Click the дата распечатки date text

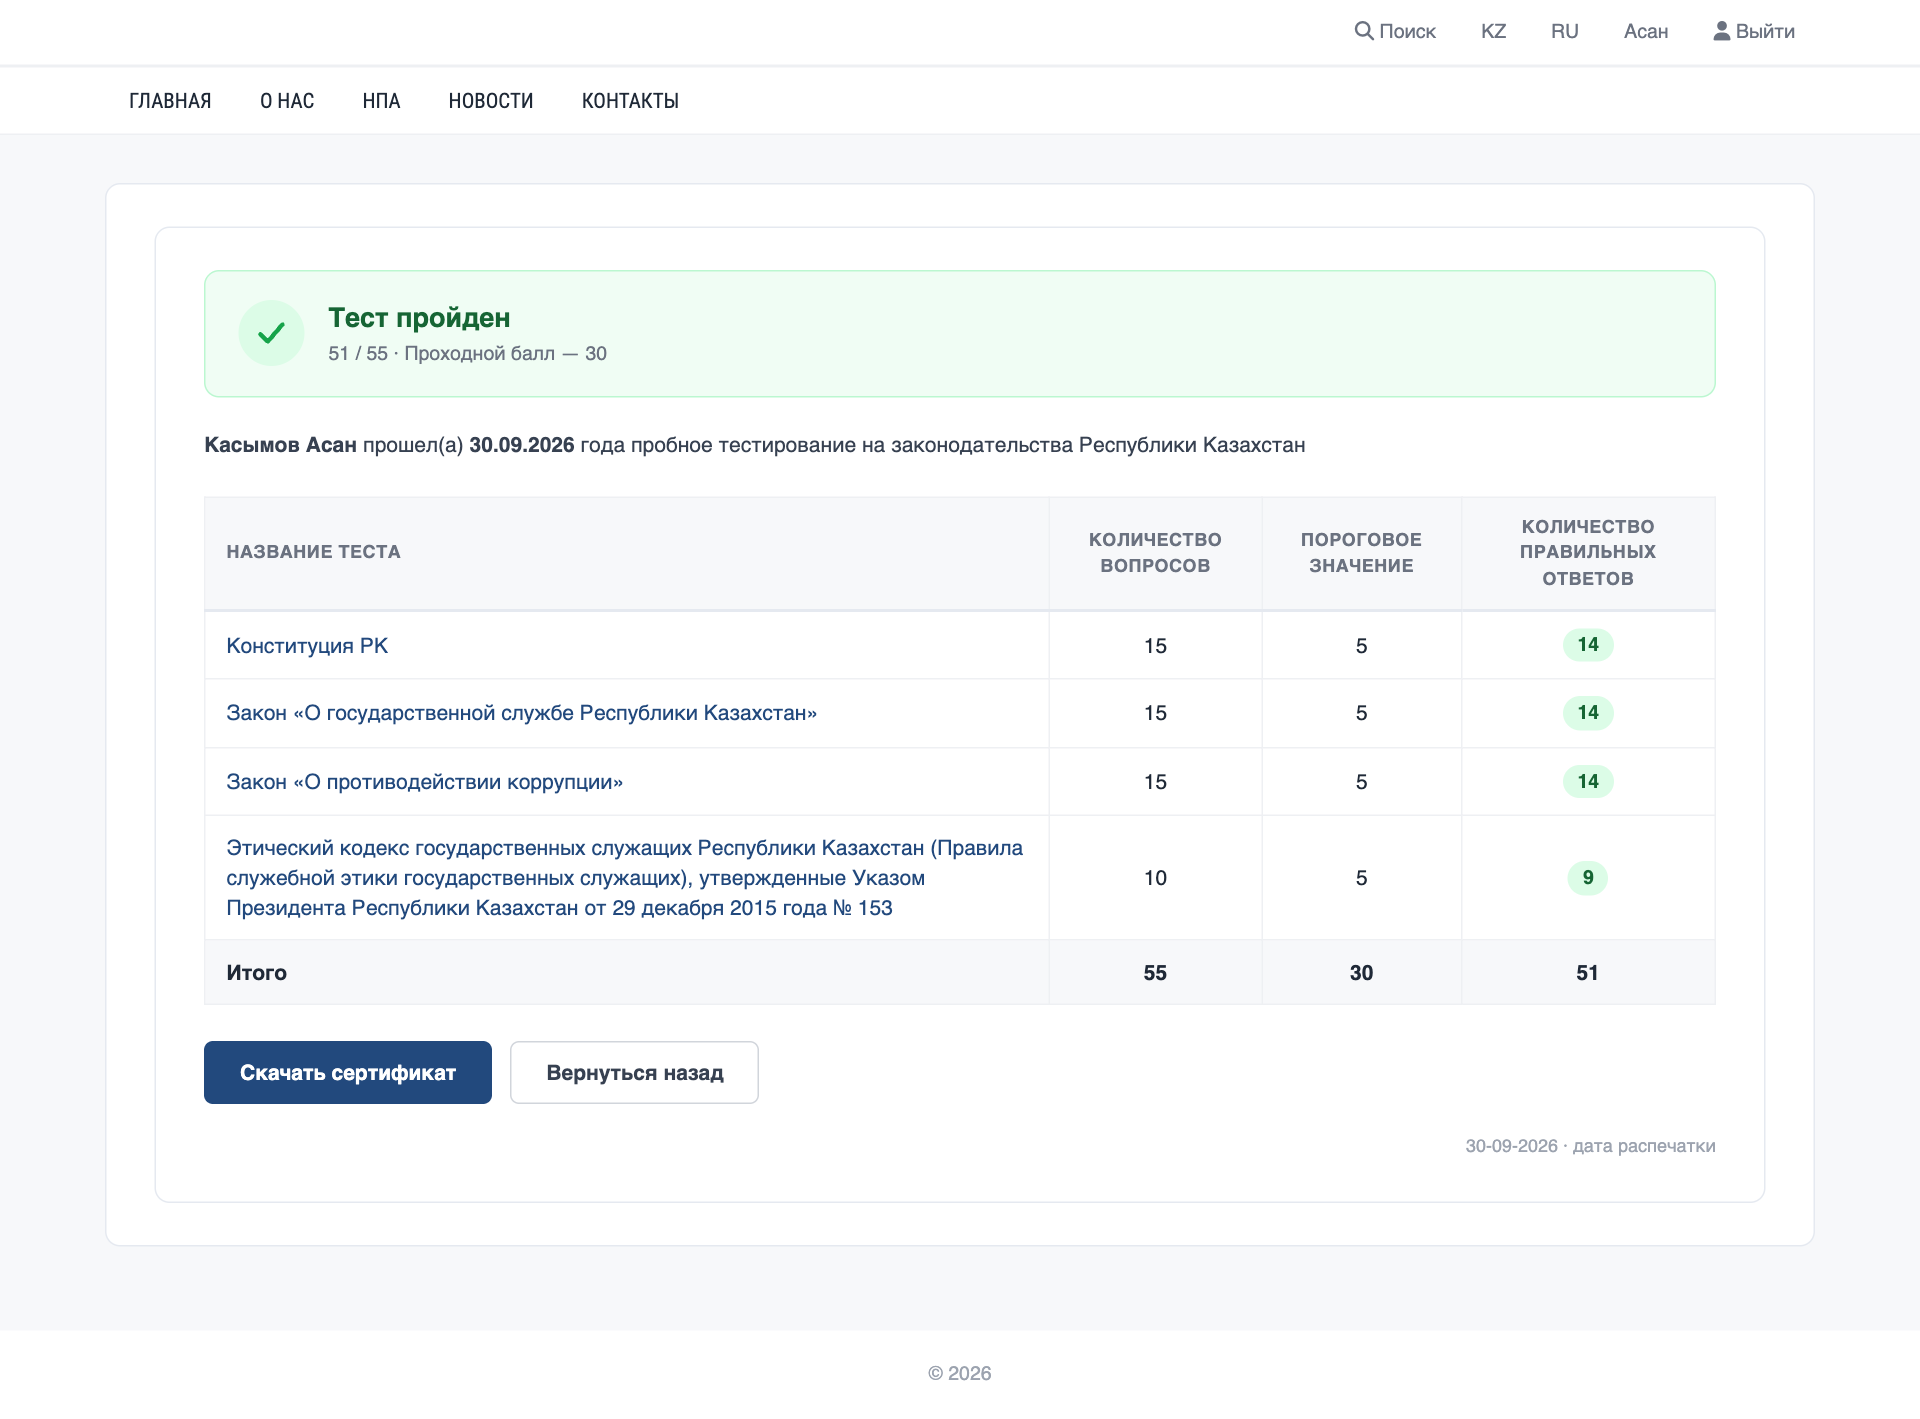[x=1590, y=1146]
